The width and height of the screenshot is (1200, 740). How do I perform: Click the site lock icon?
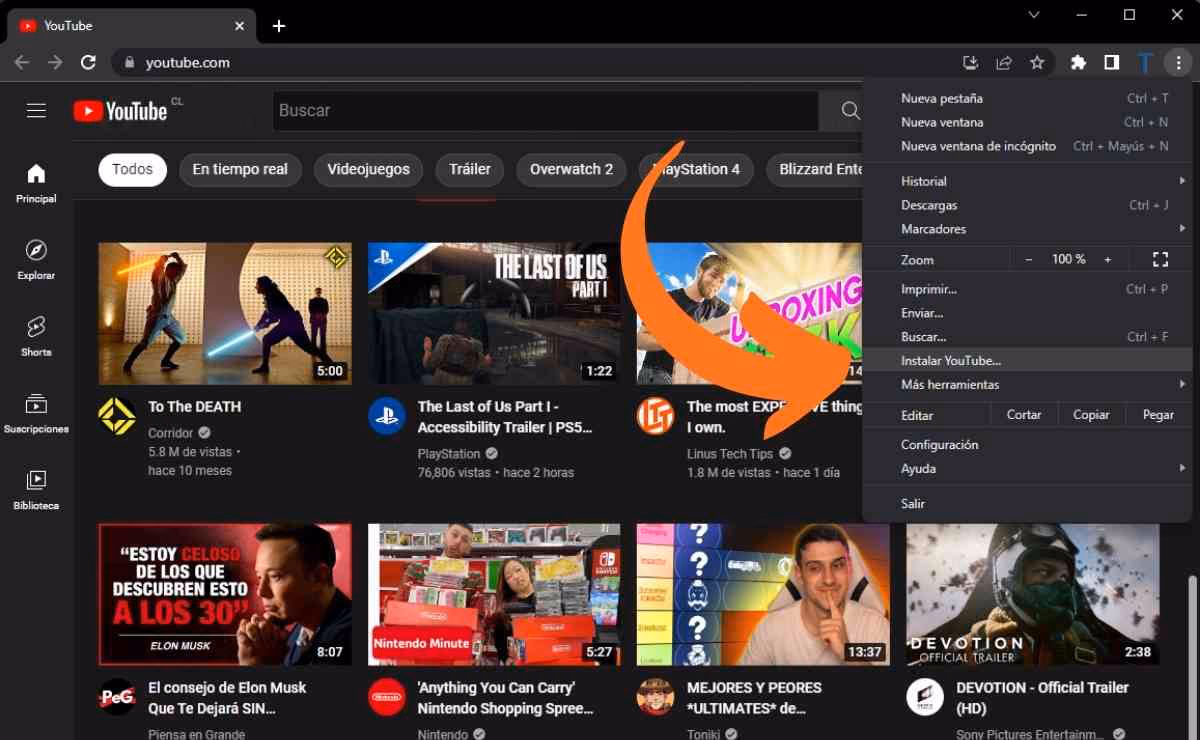coord(128,63)
